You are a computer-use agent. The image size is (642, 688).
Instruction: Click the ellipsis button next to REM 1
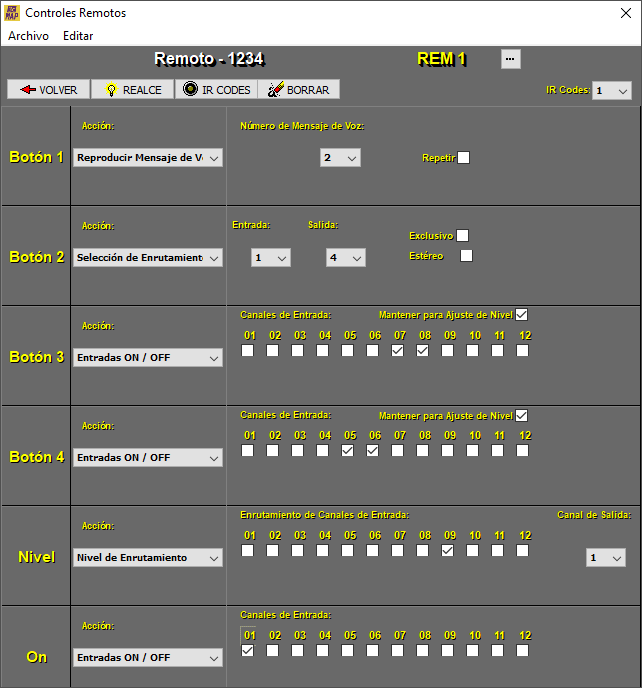tap(511, 59)
